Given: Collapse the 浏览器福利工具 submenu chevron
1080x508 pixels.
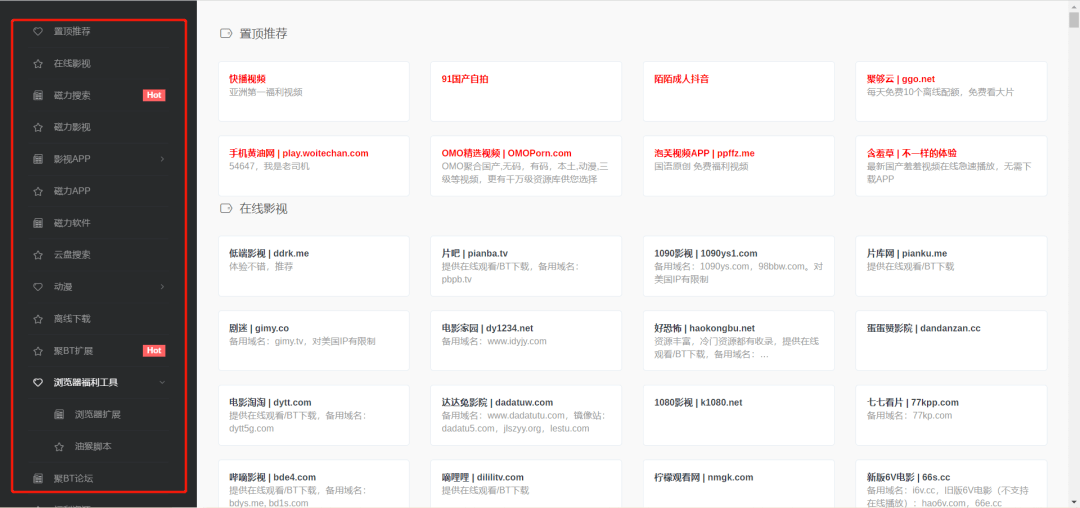Looking at the screenshot, I should [x=162, y=382].
